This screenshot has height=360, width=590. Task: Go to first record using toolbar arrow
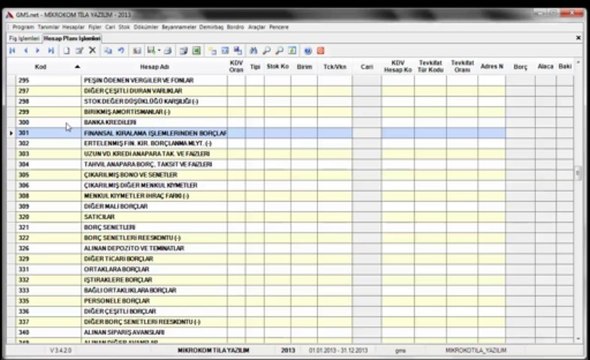[12, 50]
